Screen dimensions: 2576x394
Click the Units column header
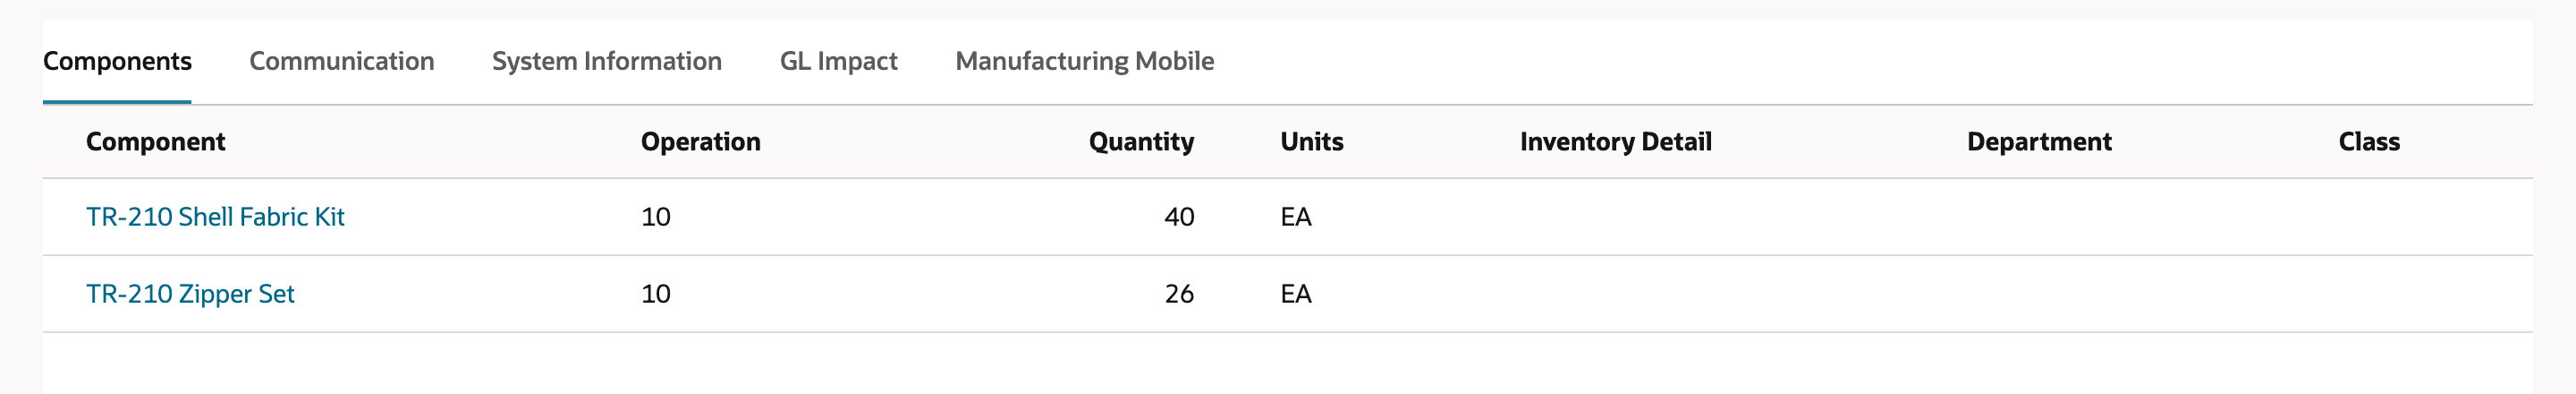[1311, 142]
